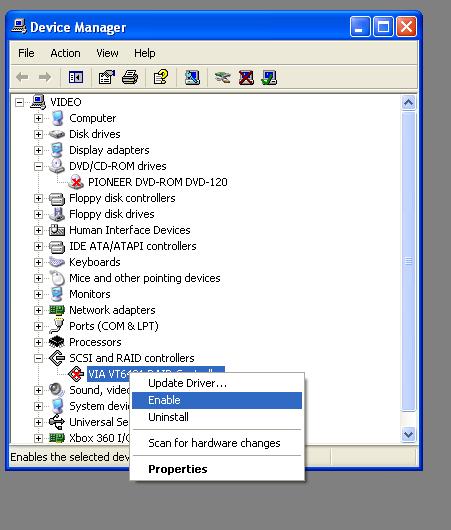Screen dimensions: 451x530
Task: Click the SCSI and RAID controllers icon
Action: [x=57, y=358]
